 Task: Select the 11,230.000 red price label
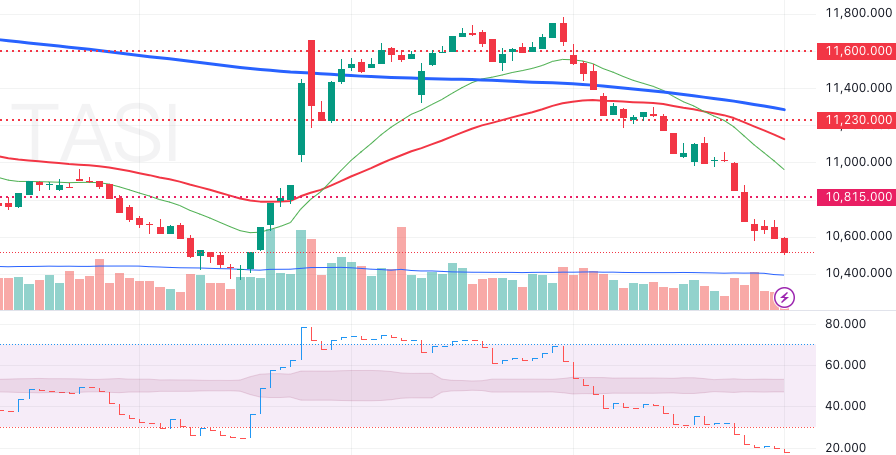(855, 120)
